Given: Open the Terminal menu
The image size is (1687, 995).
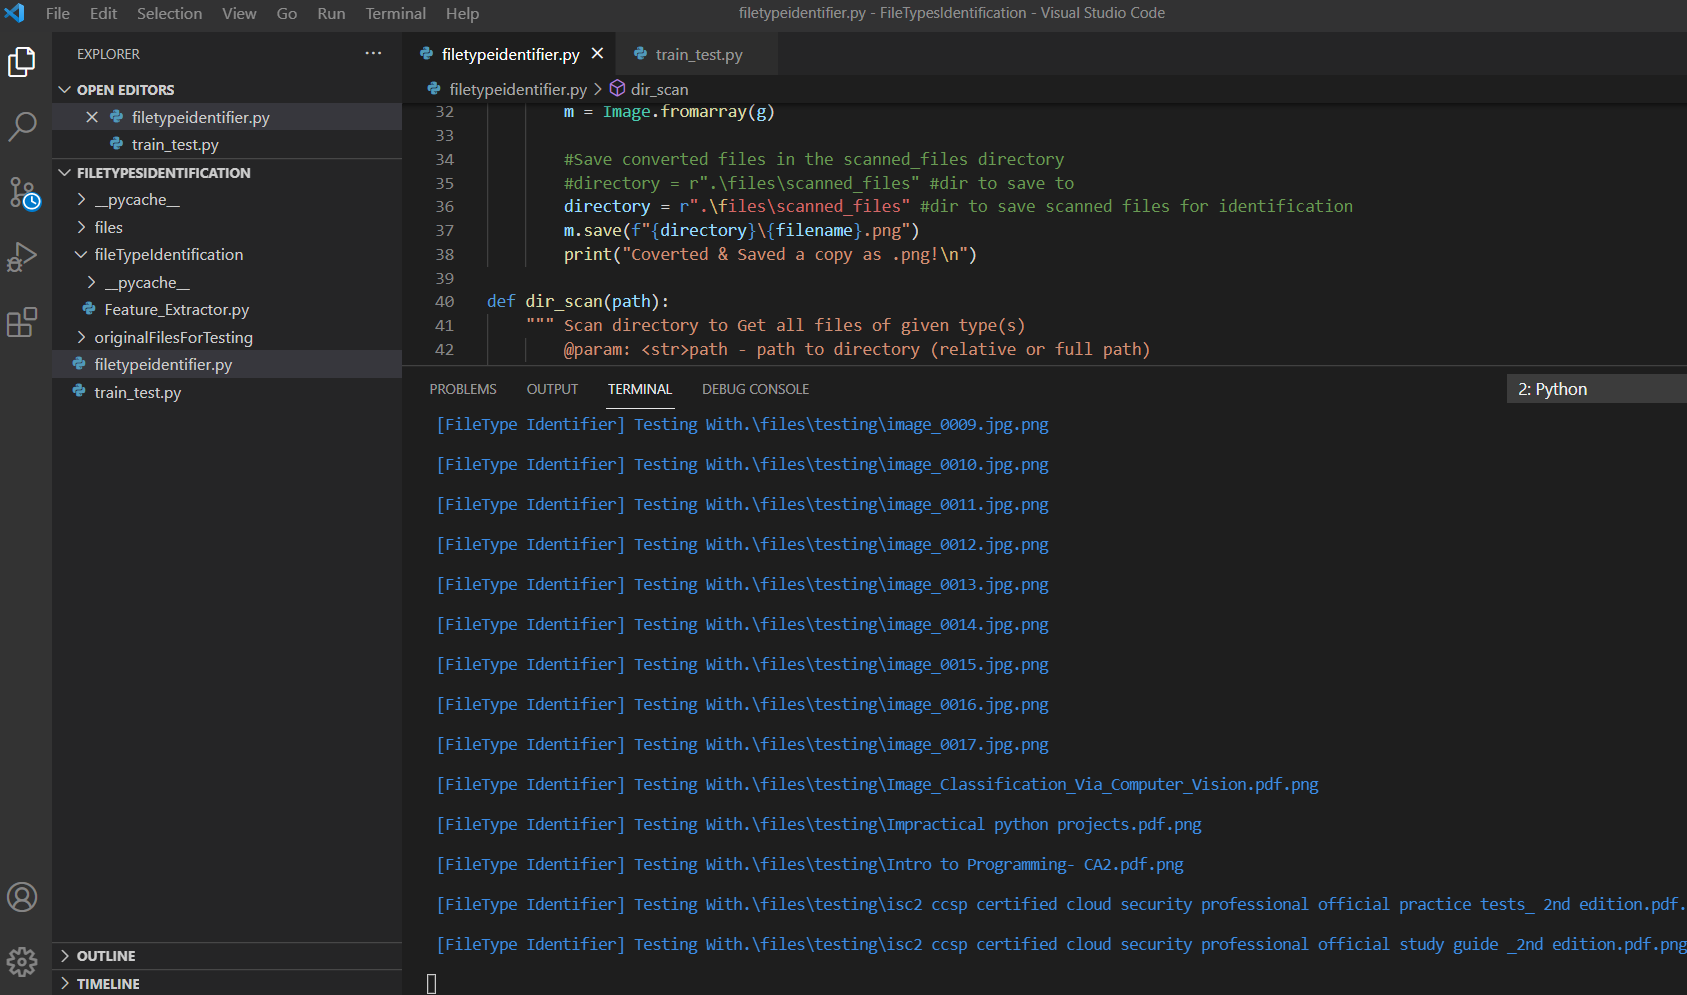Looking at the screenshot, I should [395, 13].
